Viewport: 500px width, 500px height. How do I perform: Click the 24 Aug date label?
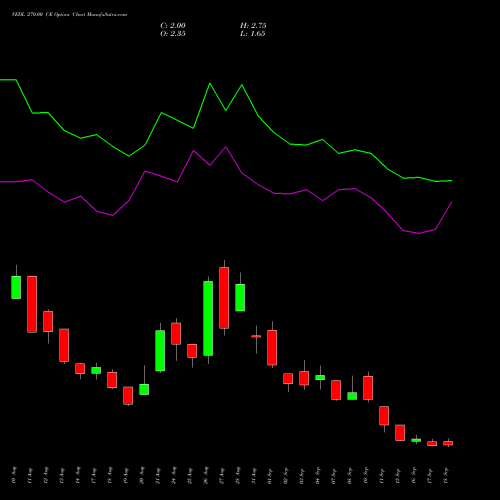(x=174, y=475)
